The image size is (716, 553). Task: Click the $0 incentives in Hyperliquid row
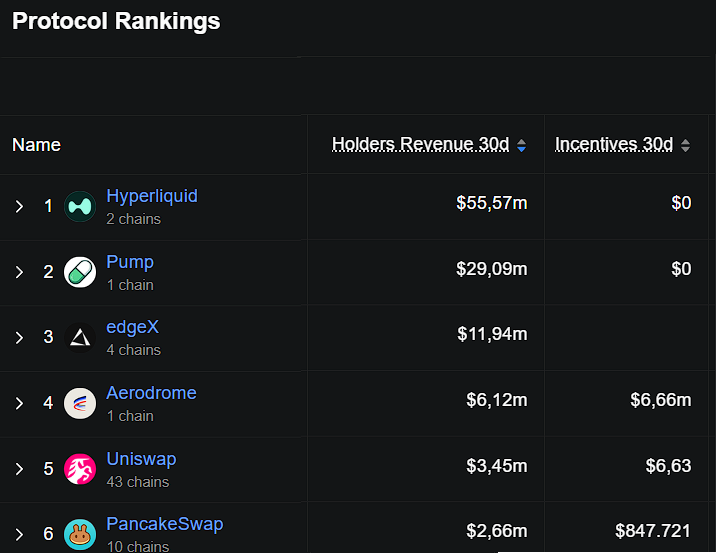point(681,203)
